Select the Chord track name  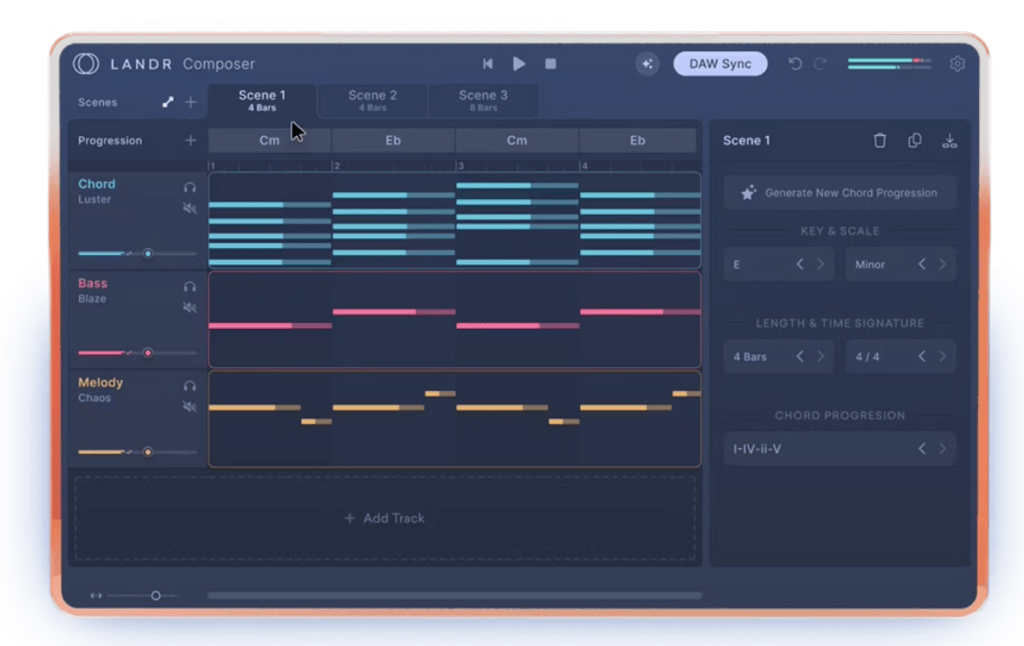point(97,184)
